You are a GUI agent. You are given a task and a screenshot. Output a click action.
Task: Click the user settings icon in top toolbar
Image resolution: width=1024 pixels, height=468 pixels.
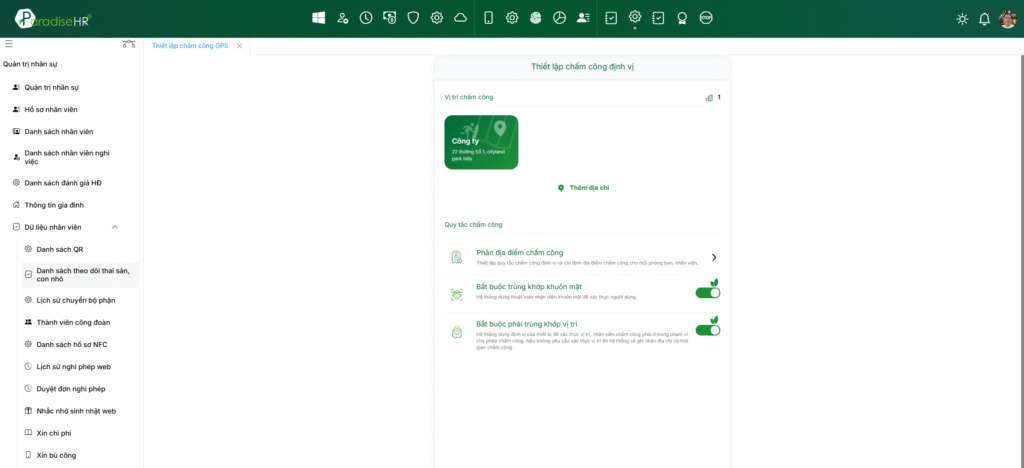pyautogui.click(x=342, y=18)
